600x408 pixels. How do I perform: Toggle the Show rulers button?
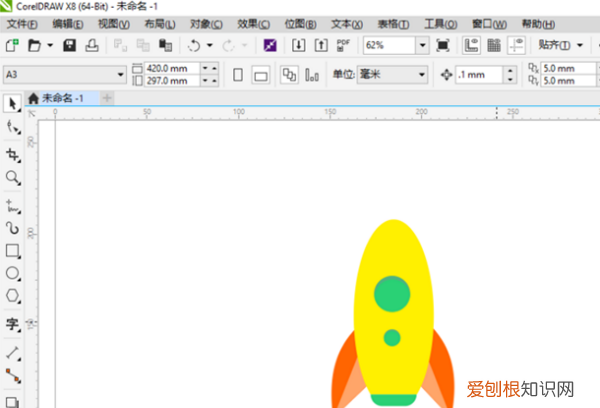(x=471, y=46)
